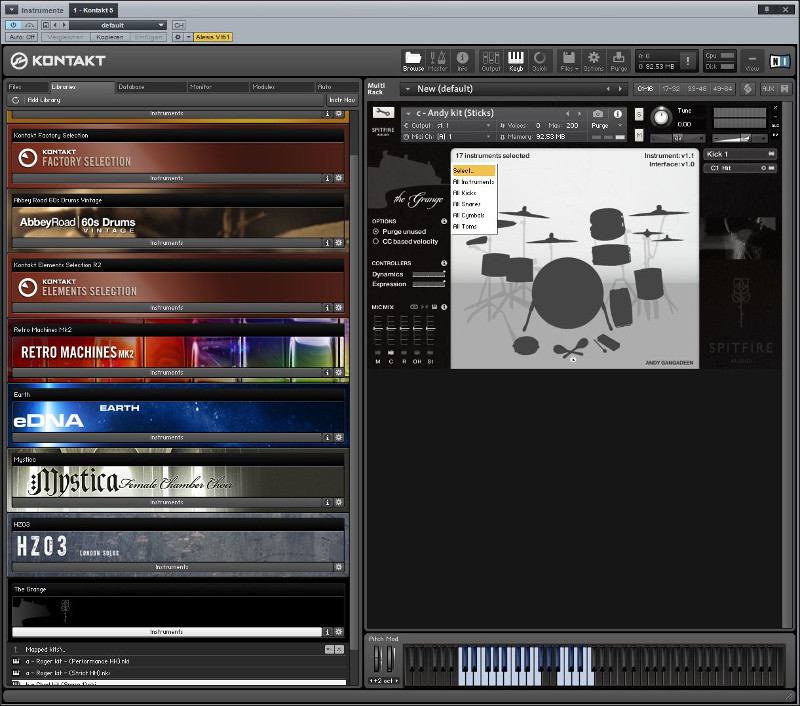
Task: Click the Dynamics controller slider
Action: [x=429, y=274]
